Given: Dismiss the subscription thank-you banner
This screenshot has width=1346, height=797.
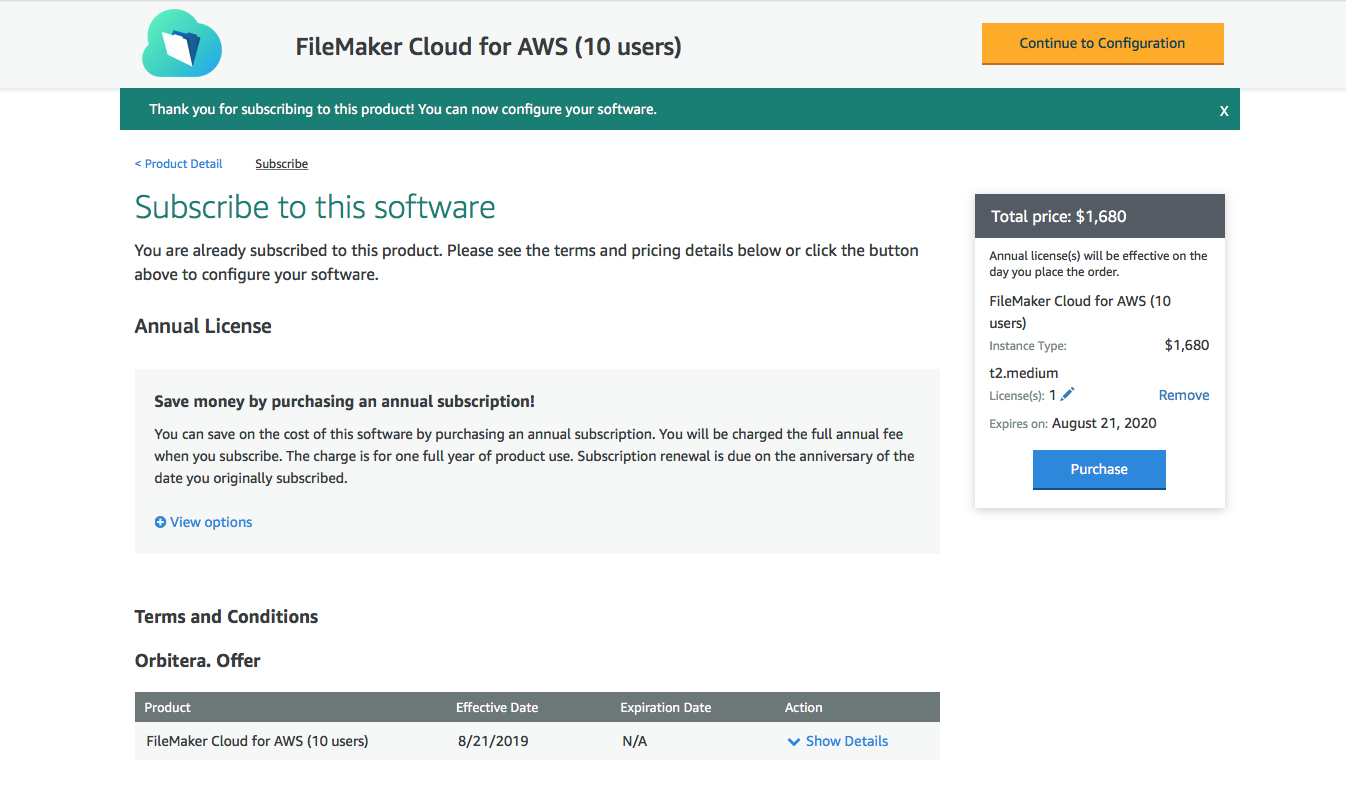Looking at the screenshot, I should tap(1224, 111).
